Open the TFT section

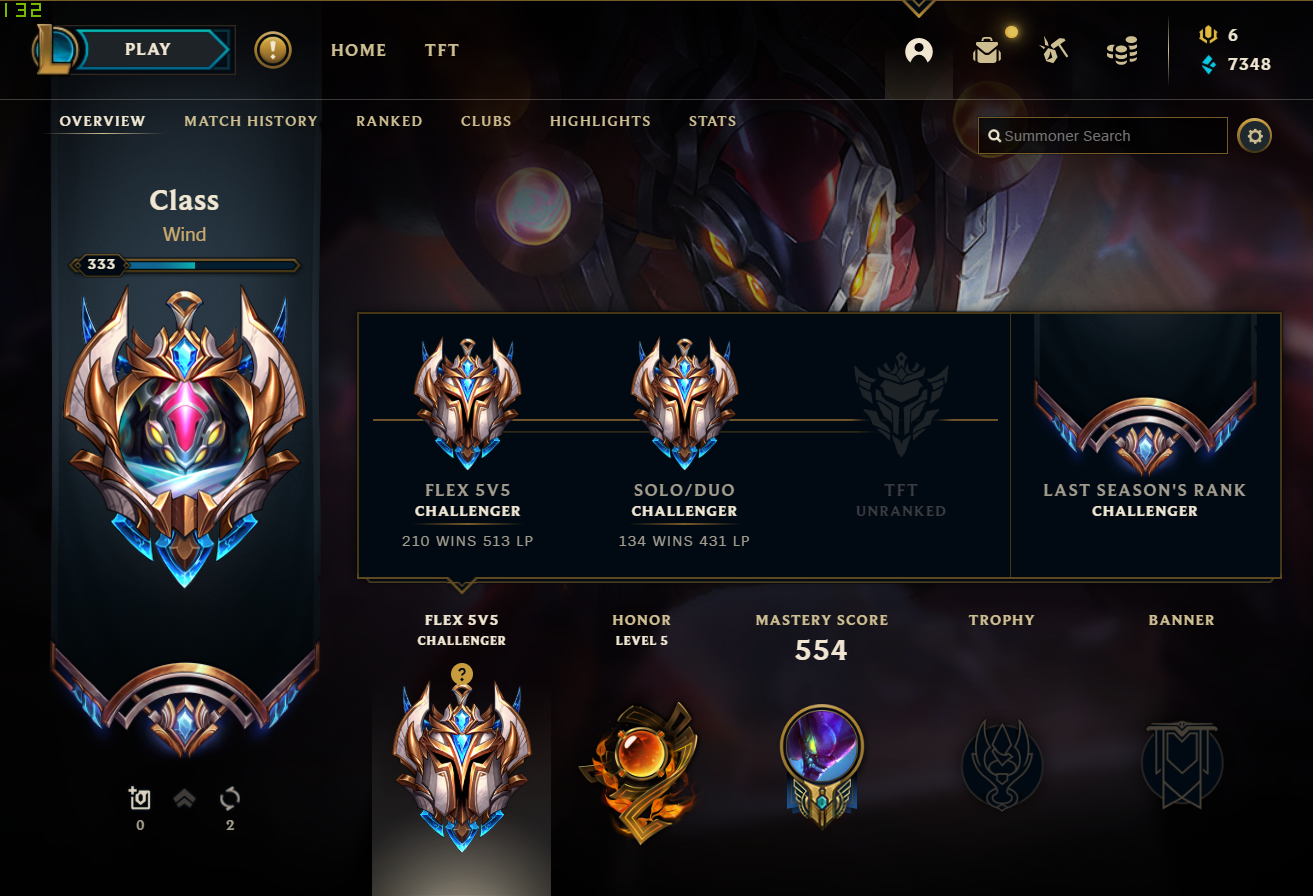pyautogui.click(x=441, y=50)
